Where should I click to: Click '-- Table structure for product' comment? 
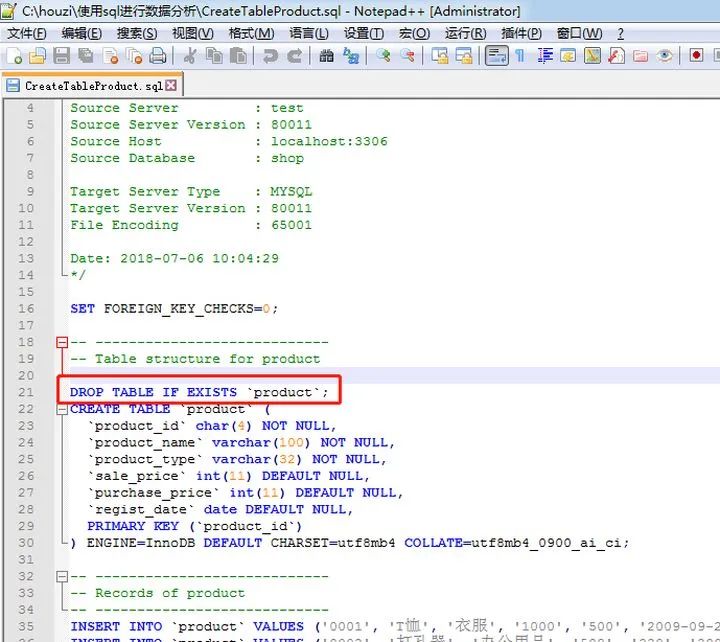click(195, 359)
